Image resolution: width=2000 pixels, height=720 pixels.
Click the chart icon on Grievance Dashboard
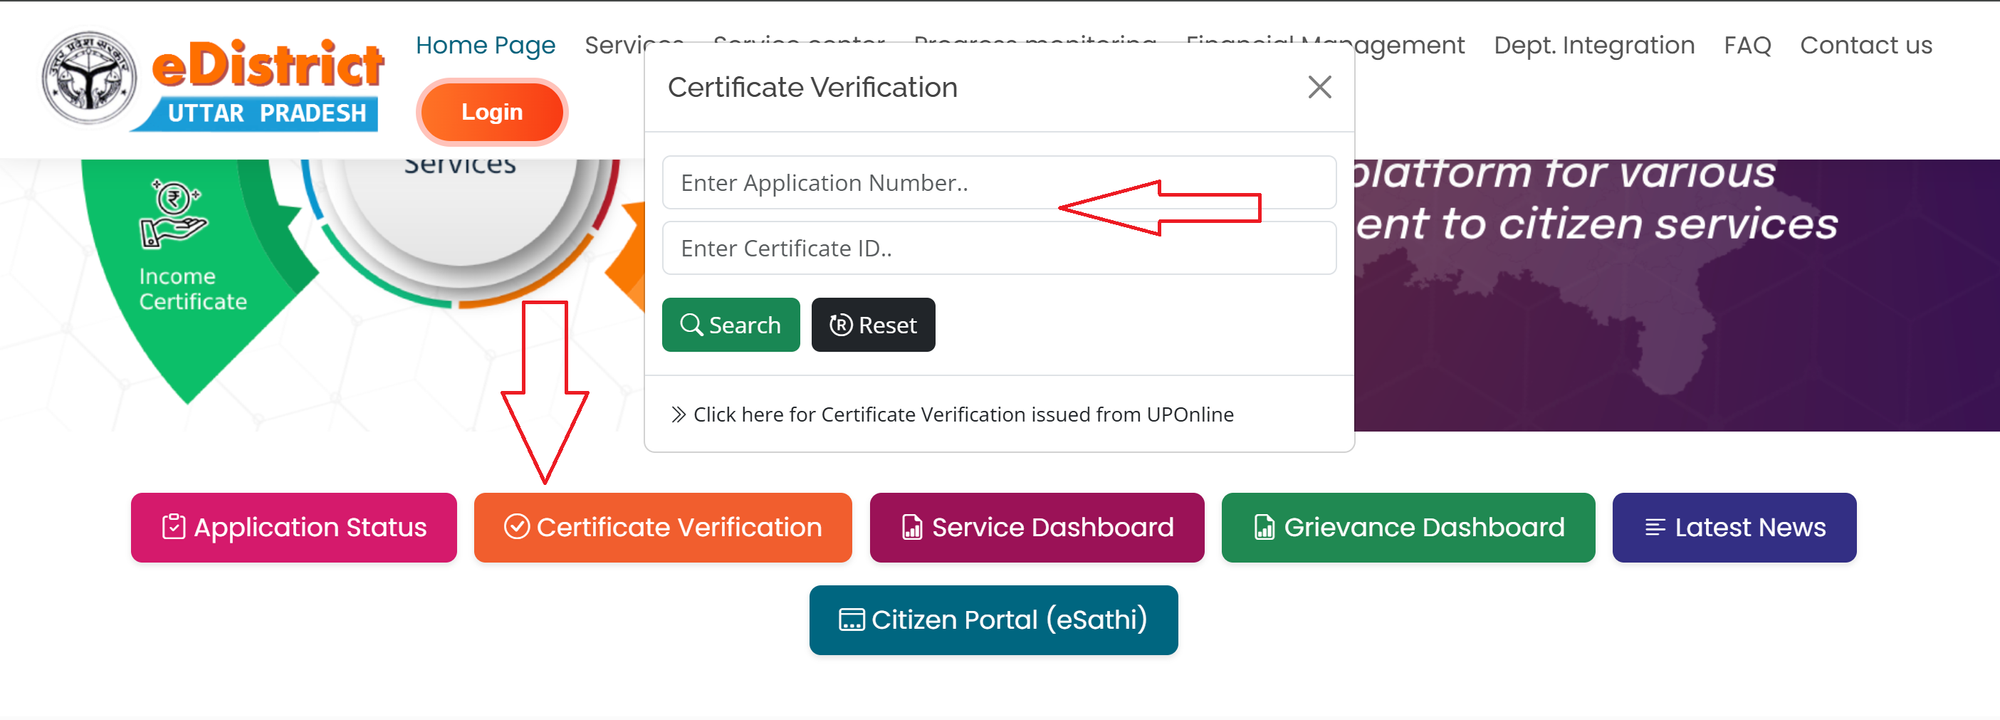click(x=1264, y=527)
